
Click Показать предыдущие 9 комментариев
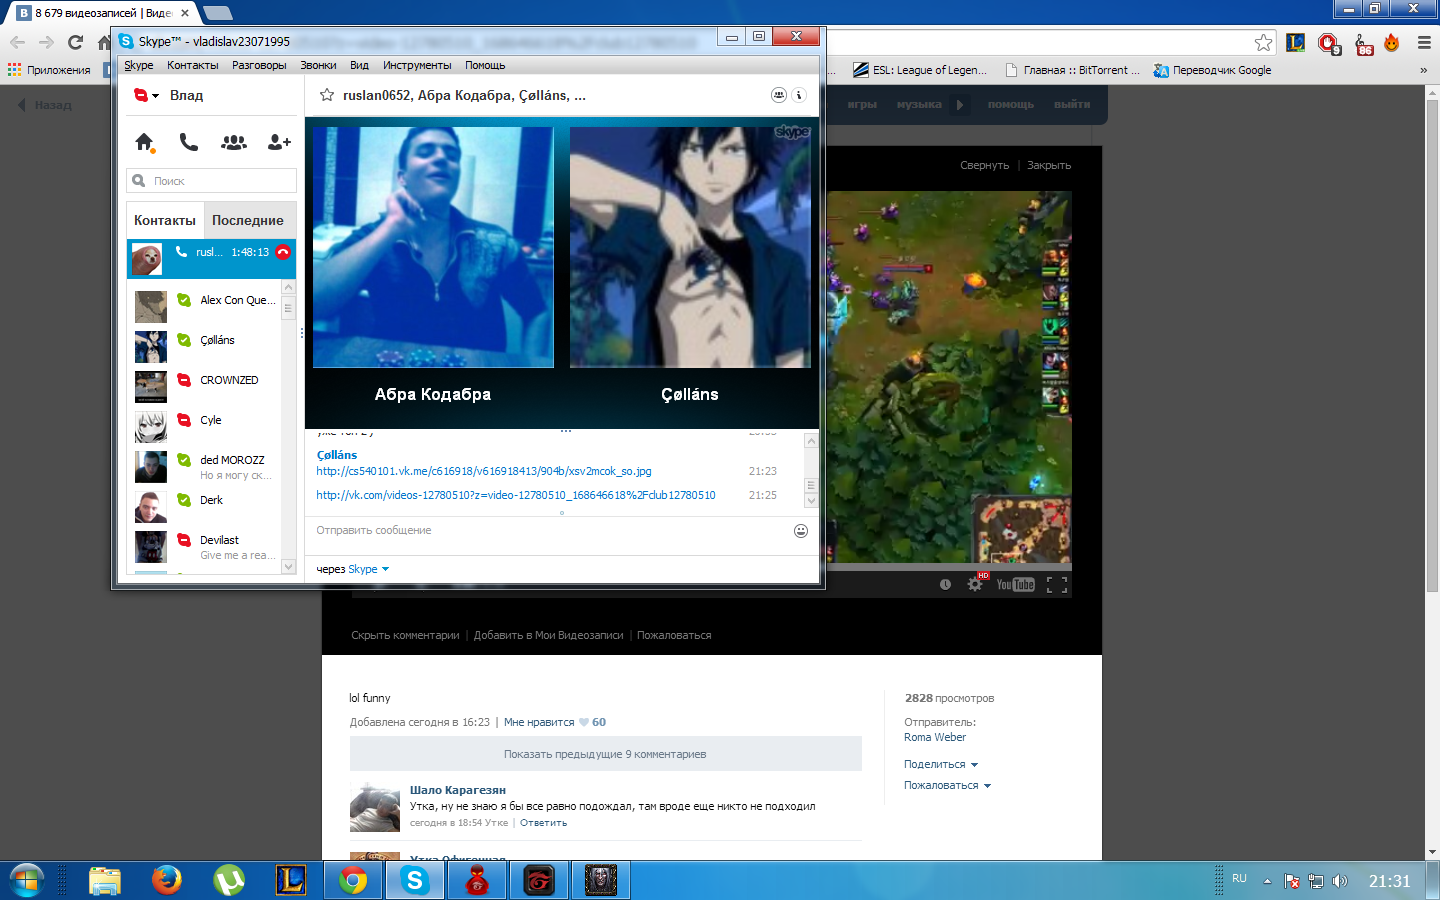pos(605,754)
